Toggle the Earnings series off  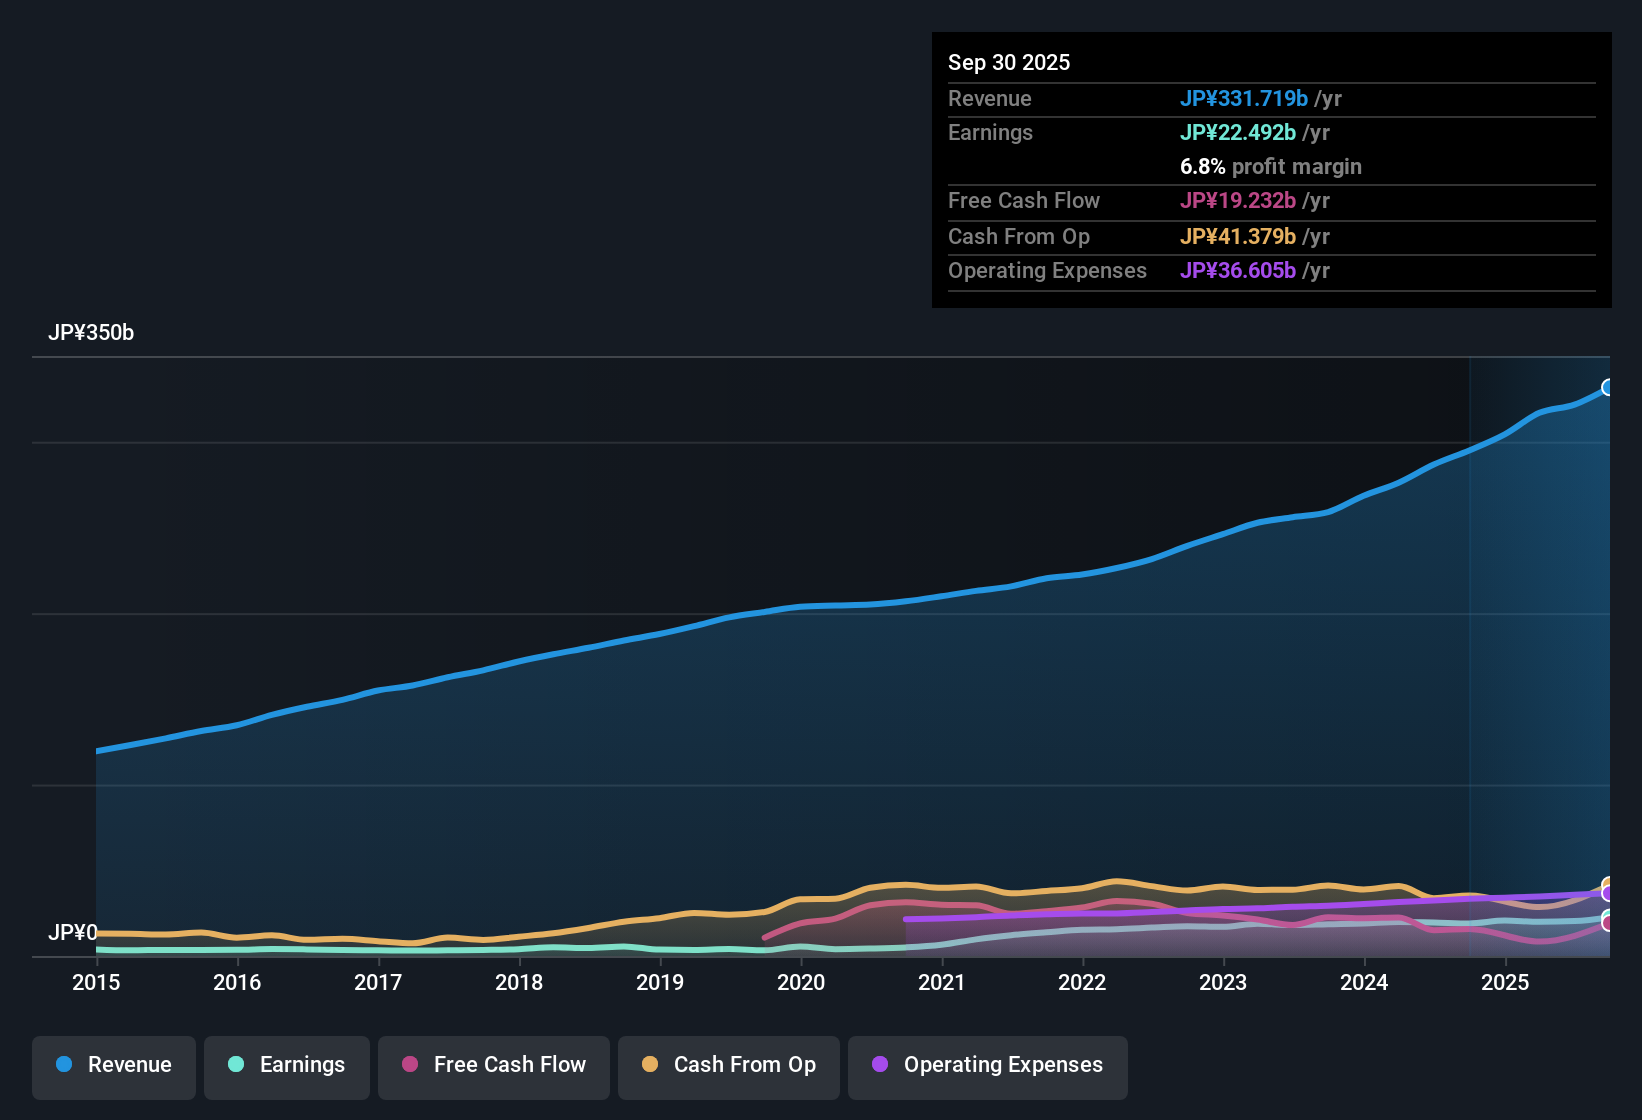287,1065
